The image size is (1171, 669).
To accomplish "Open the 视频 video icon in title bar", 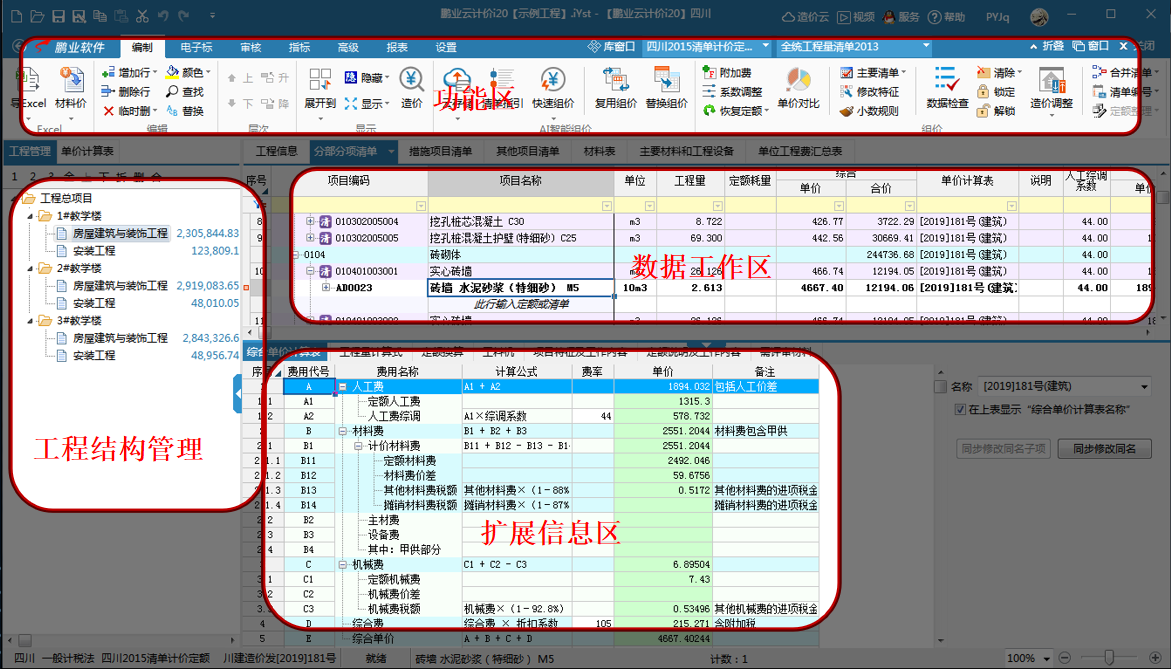I will coord(844,16).
